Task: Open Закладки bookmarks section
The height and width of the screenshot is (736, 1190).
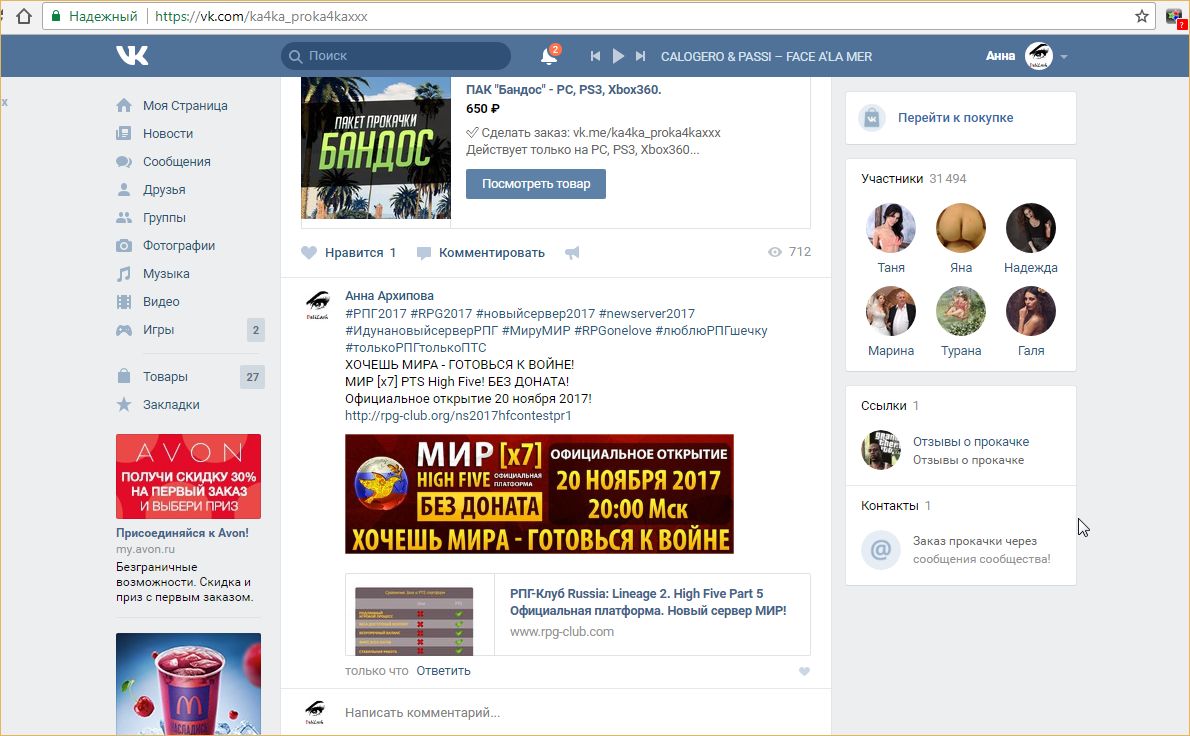Action: point(171,405)
